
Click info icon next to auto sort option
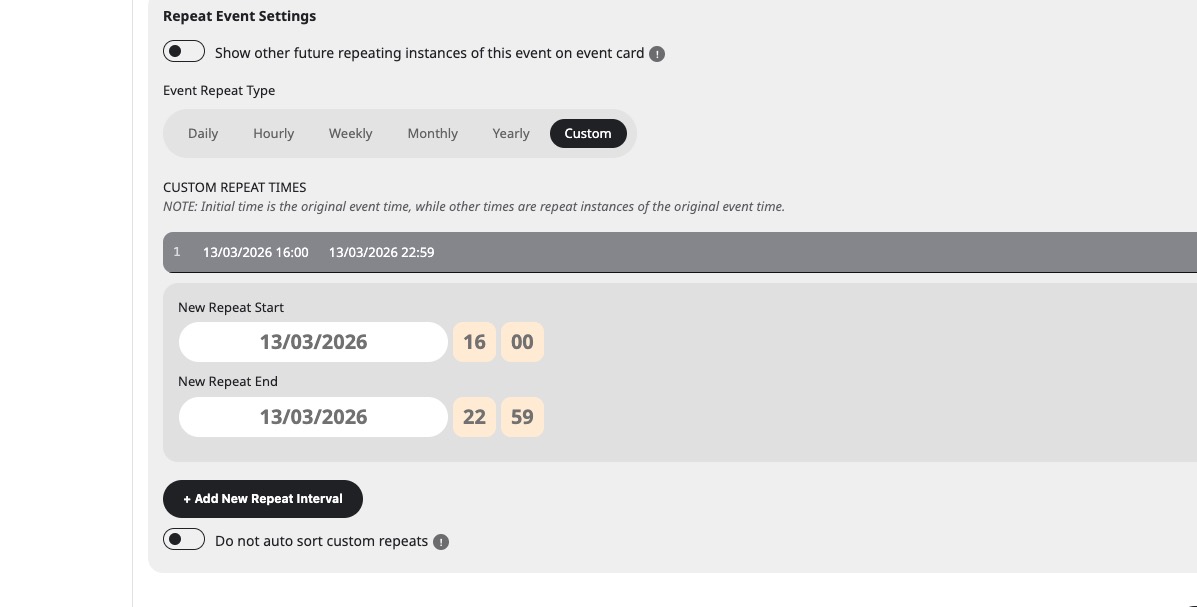point(441,542)
